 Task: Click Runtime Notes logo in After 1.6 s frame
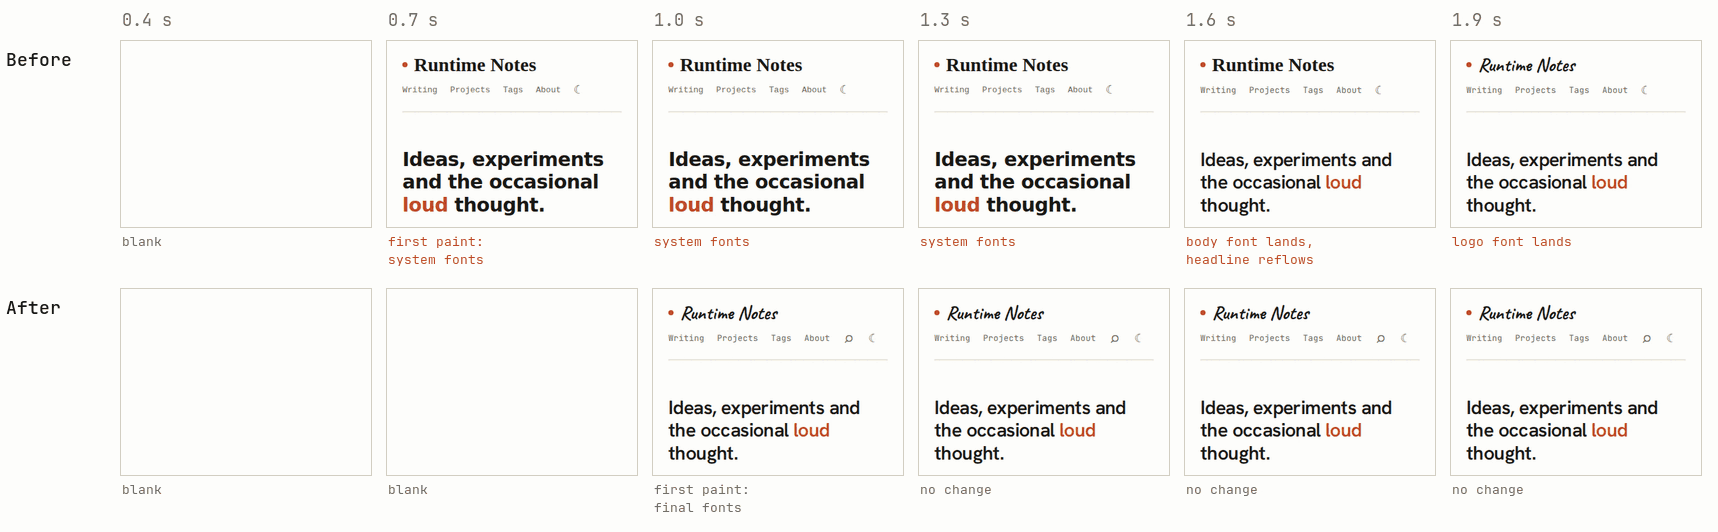tap(1261, 314)
